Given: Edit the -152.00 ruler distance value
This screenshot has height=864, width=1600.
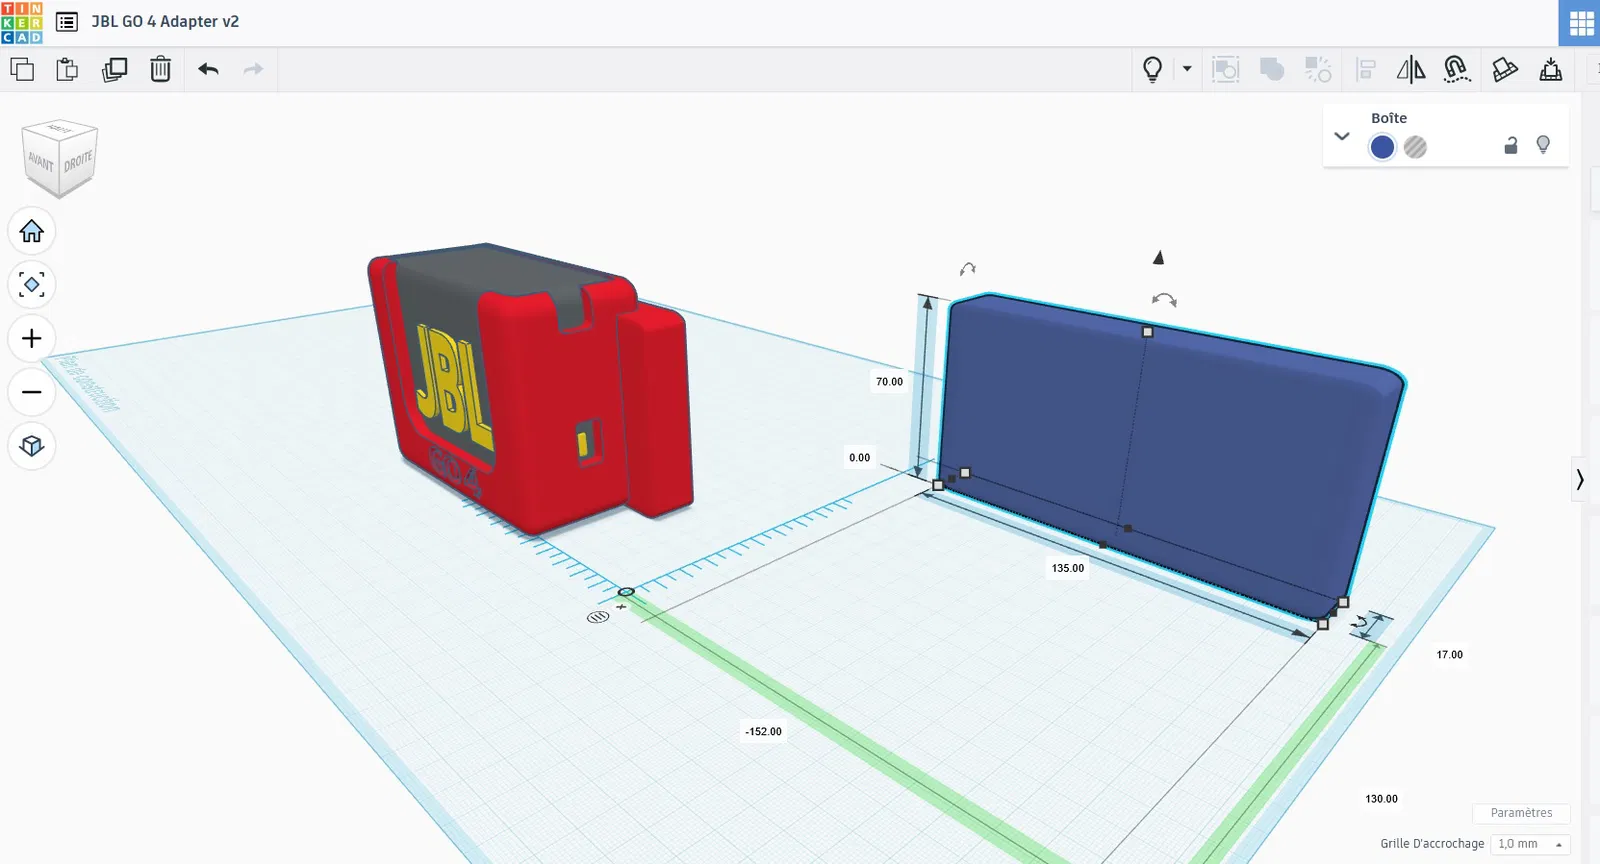Looking at the screenshot, I should tap(763, 731).
